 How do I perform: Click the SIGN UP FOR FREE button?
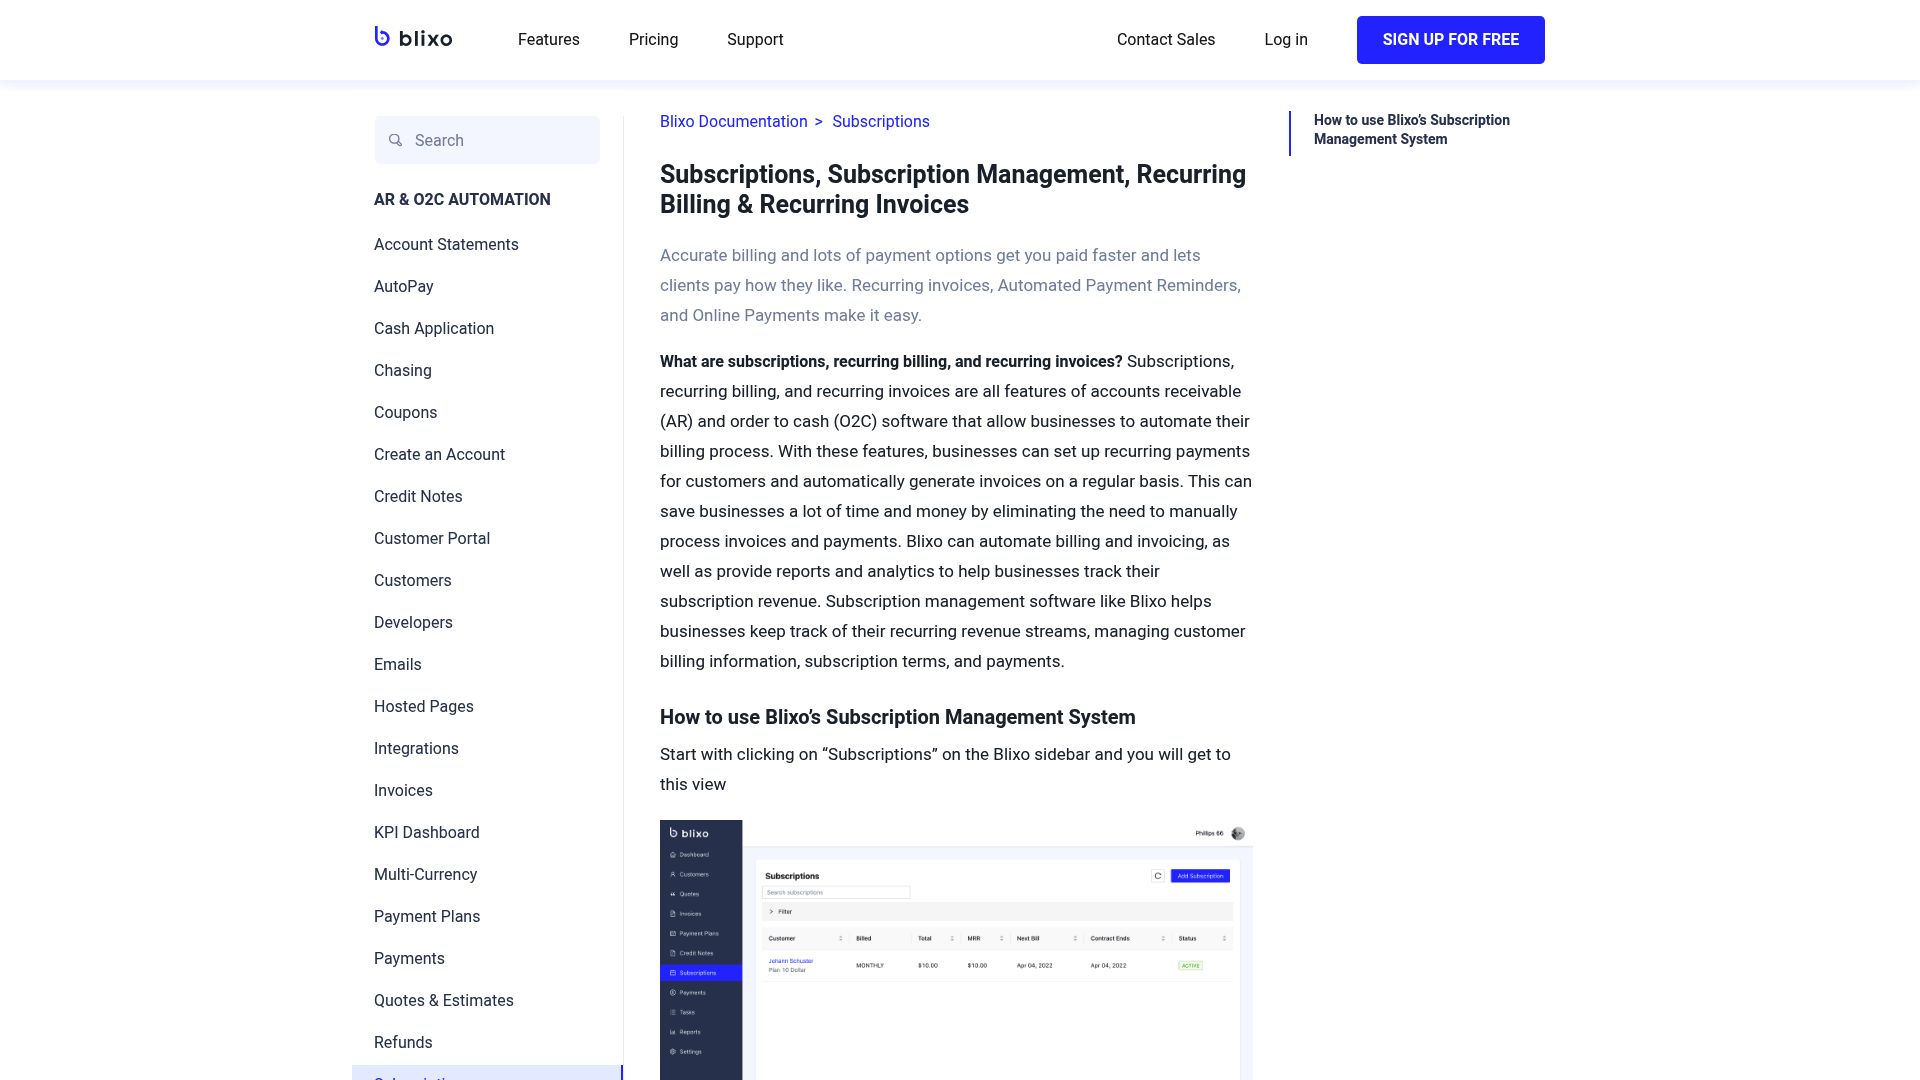pyautogui.click(x=1450, y=39)
